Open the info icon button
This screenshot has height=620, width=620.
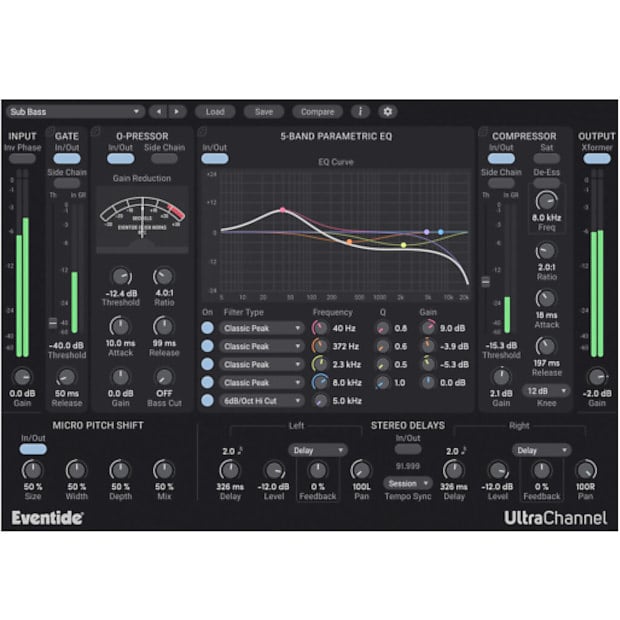click(x=360, y=112)
